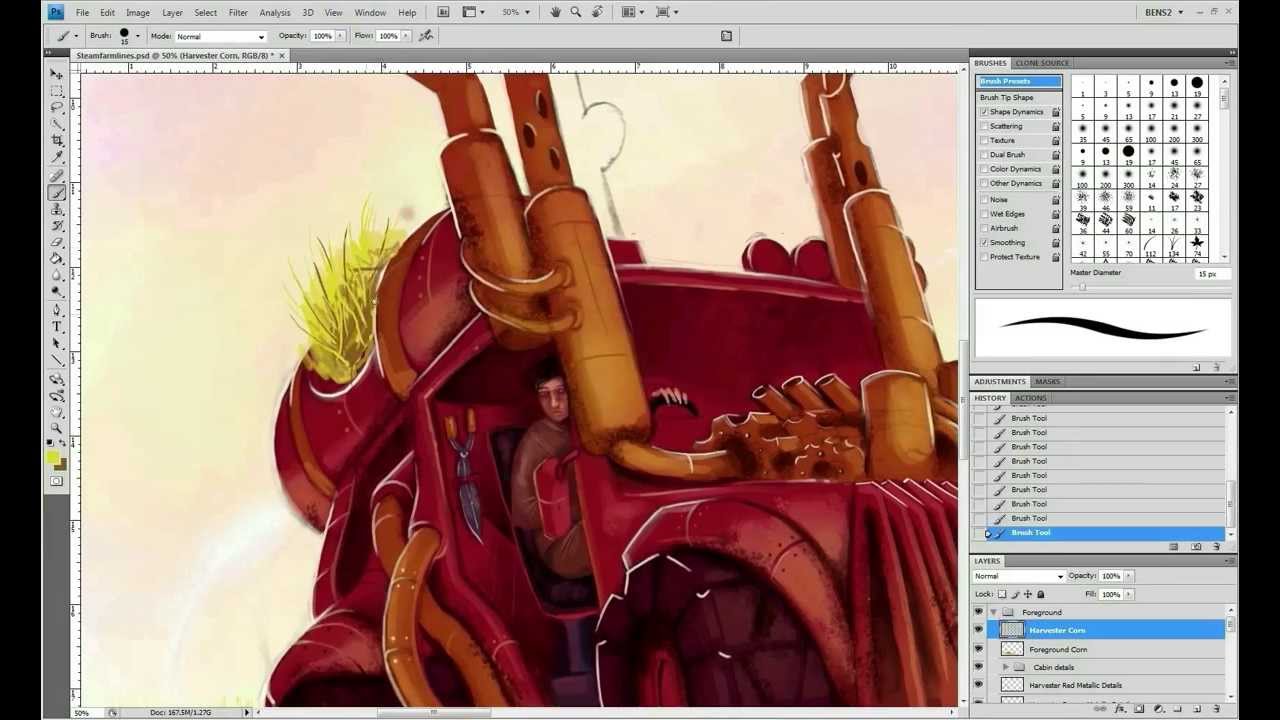
Task: Adjust the Master Diameter slider
Action: point(1082,287)
